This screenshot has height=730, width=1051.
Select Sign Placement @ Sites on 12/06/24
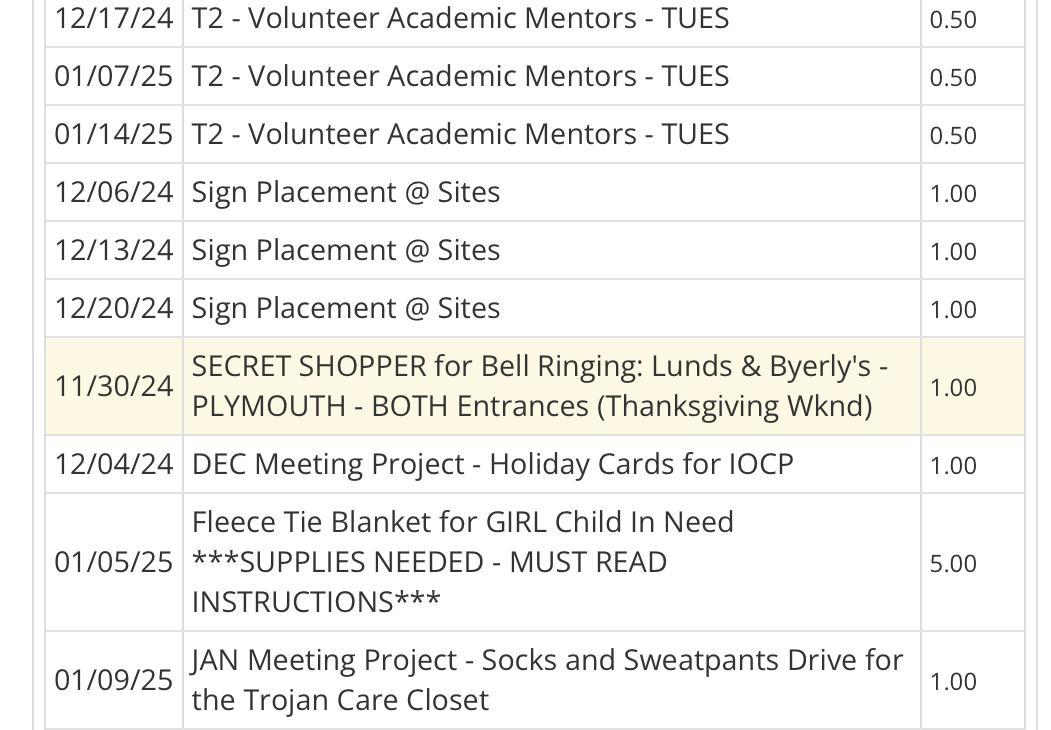[x=346, y=193]
